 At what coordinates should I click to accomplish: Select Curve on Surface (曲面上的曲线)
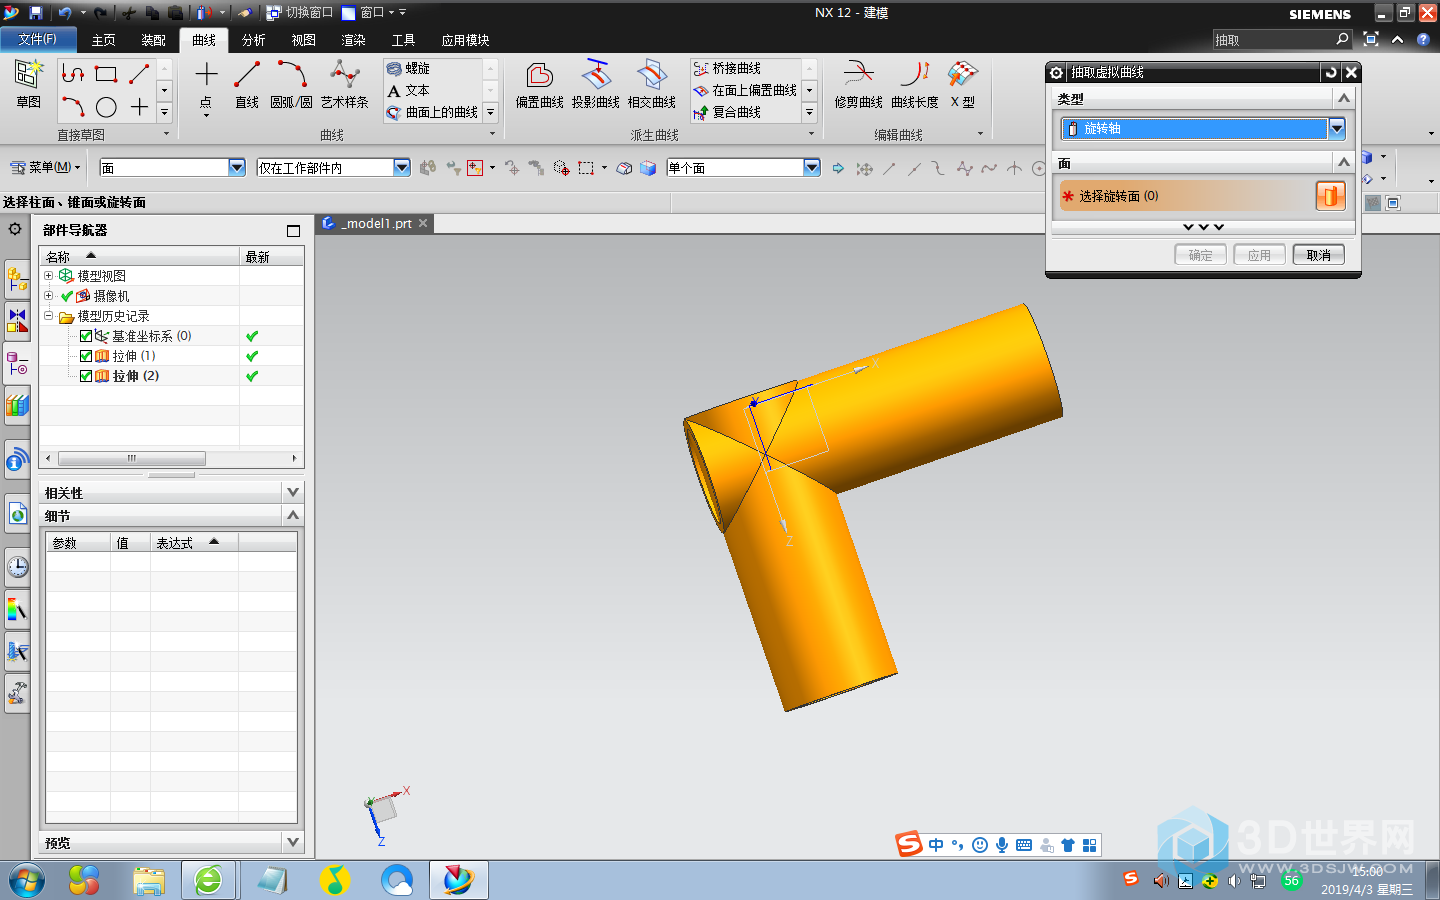pos(432,112)
